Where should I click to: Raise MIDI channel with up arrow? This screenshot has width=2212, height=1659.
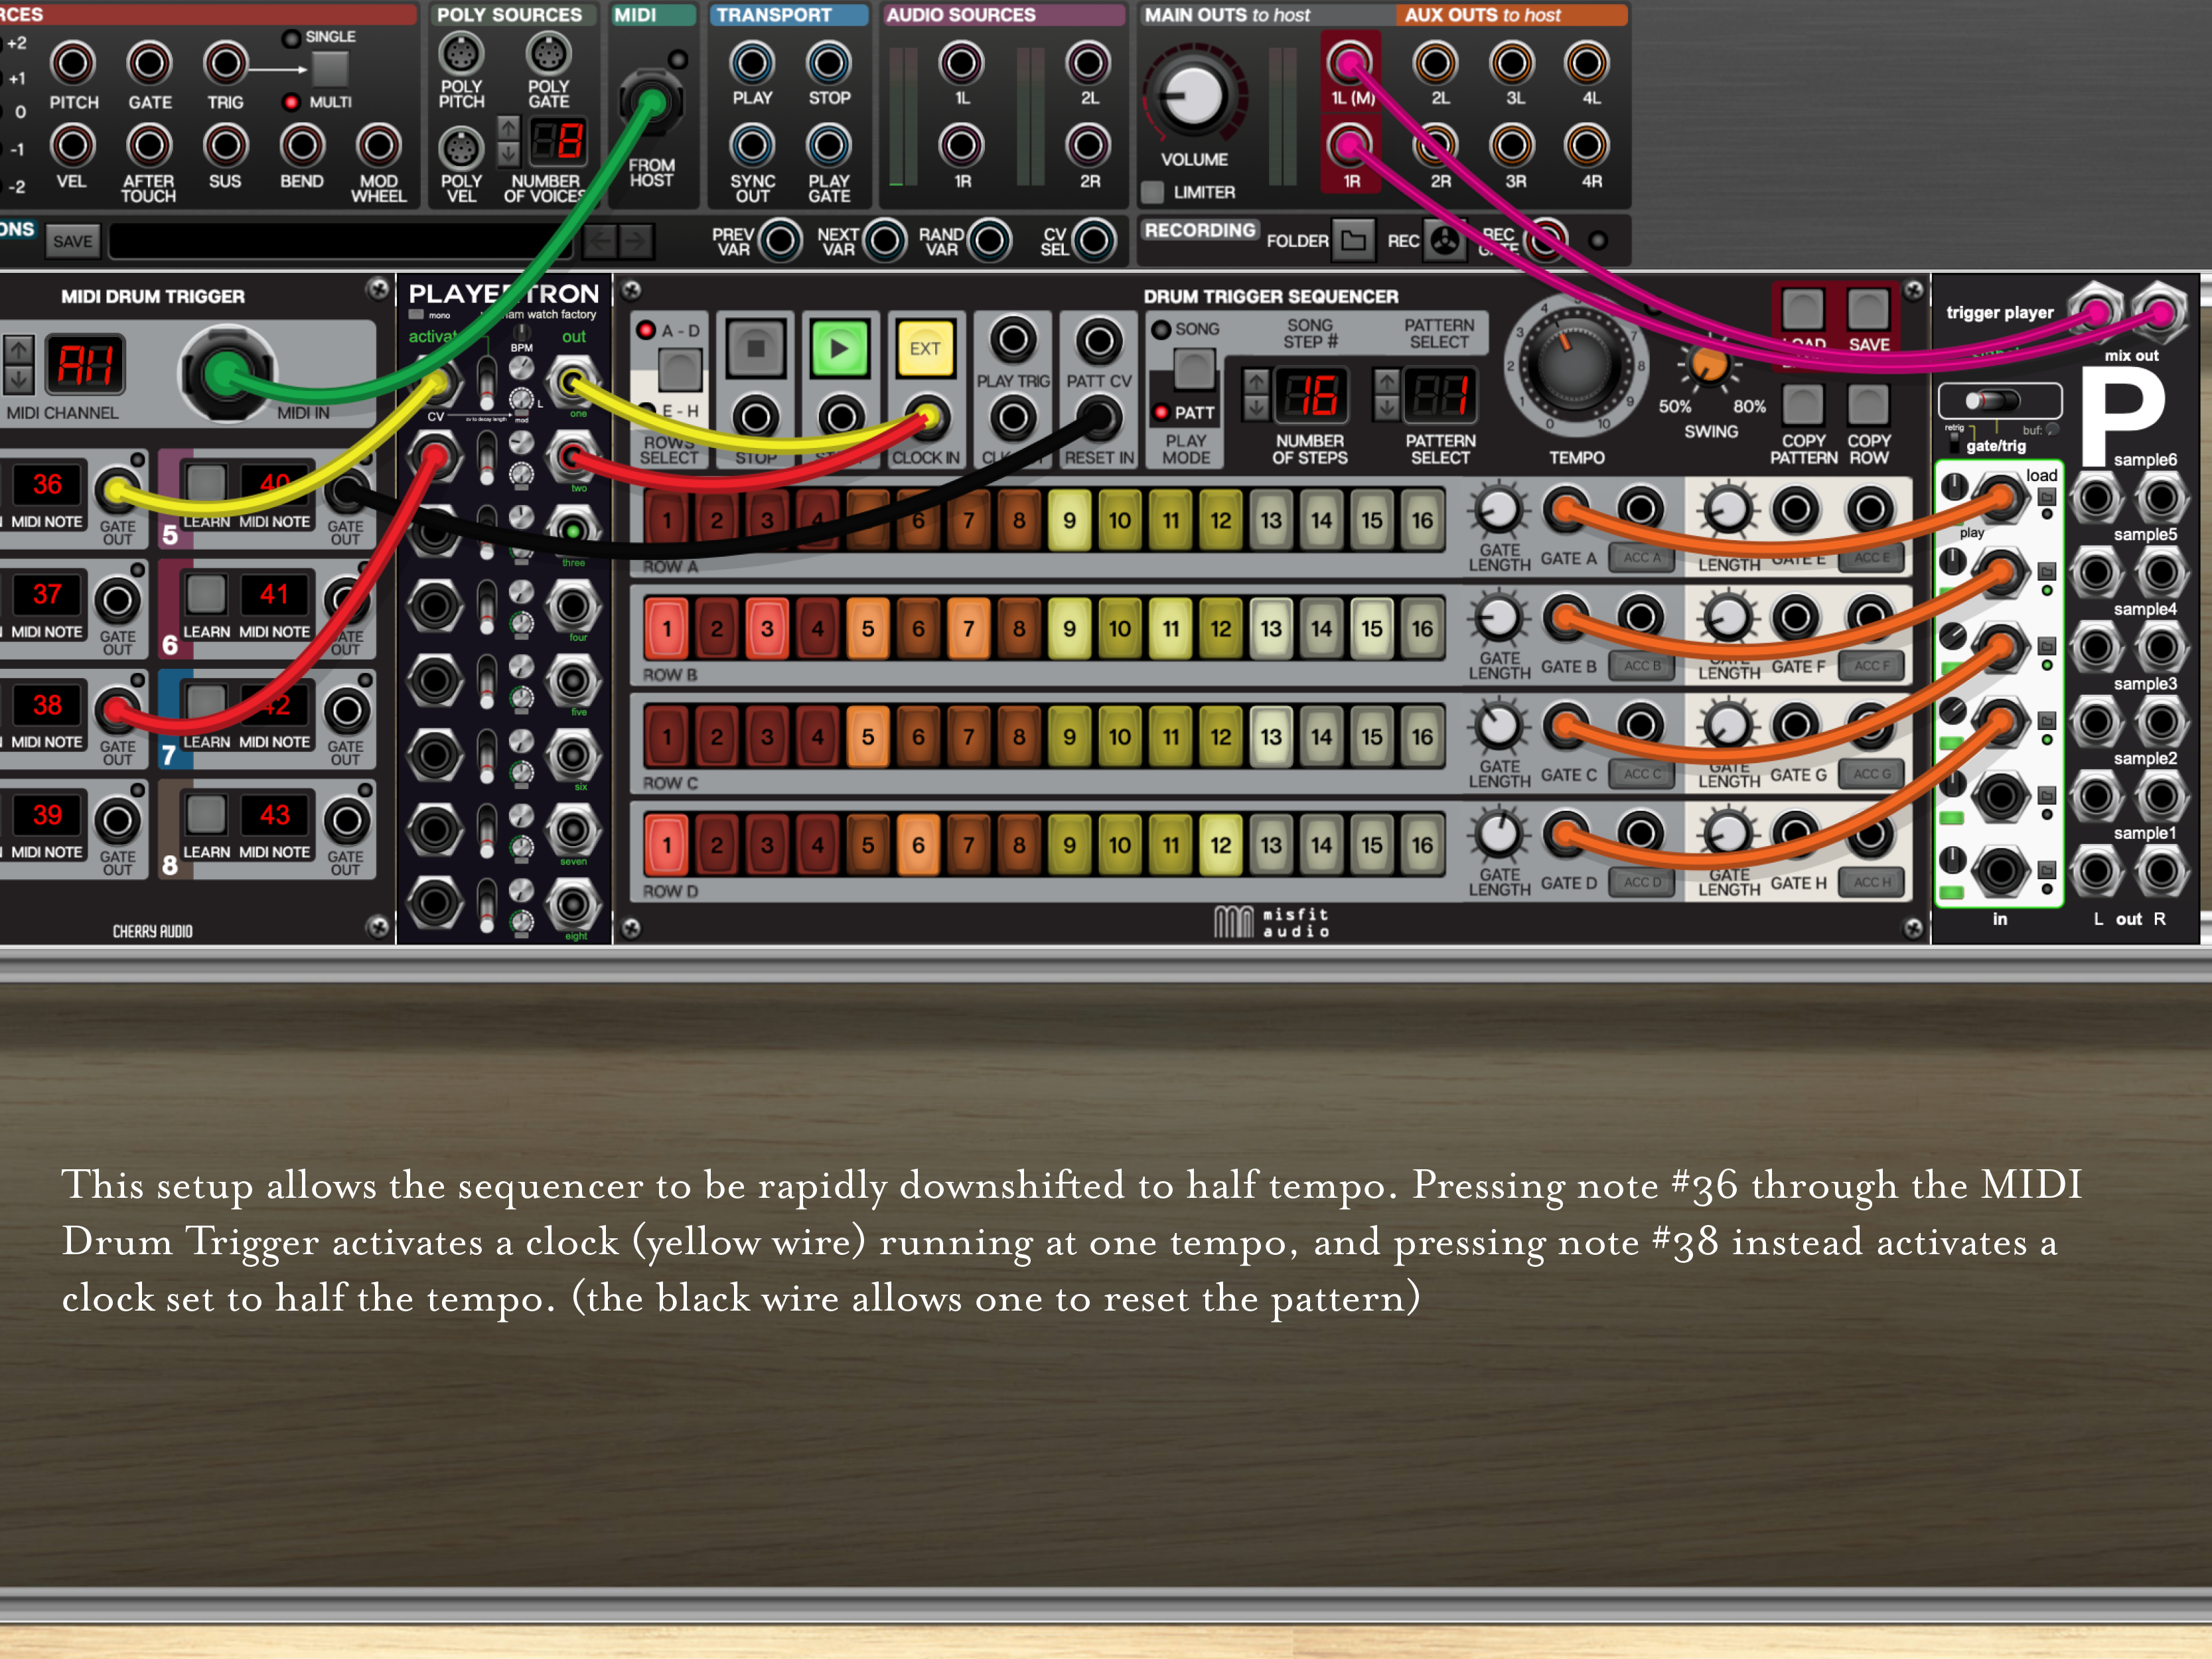[19, 350]
